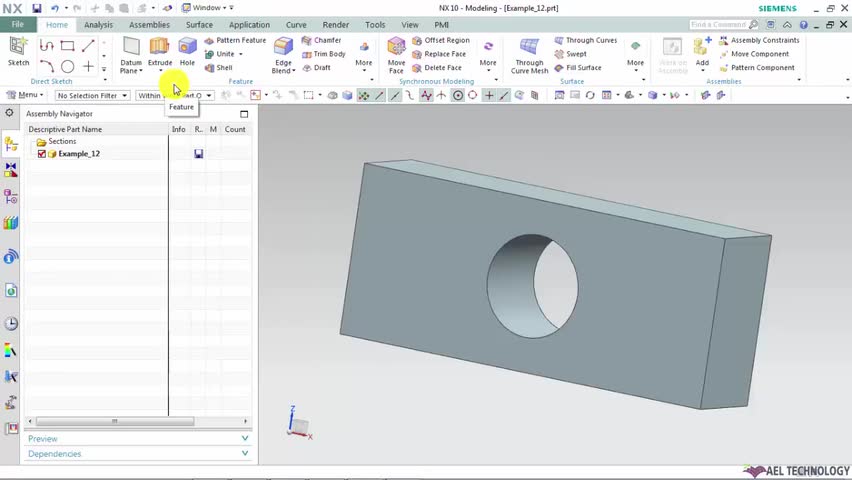This screenshot has width=852, height=480.
Task: Click the Assembly Navigator horizontal scrollbar
Action: point(112,421)
